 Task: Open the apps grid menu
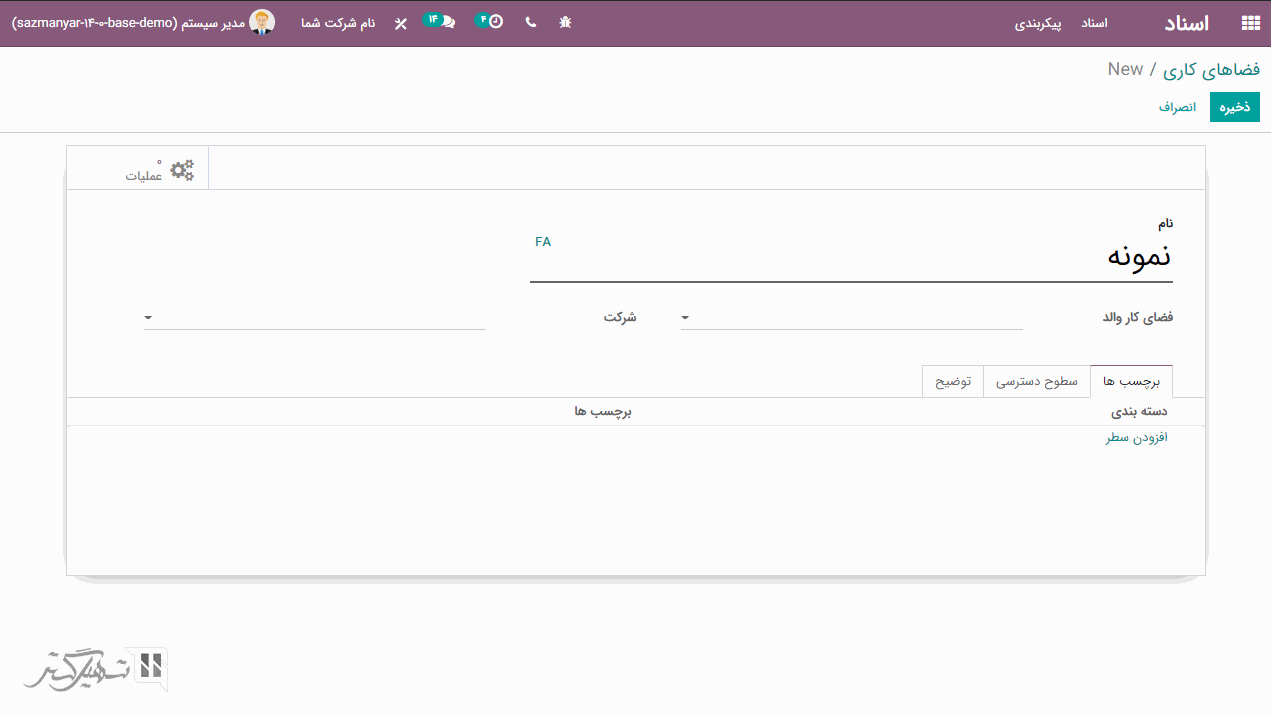tap(1250, 23)
